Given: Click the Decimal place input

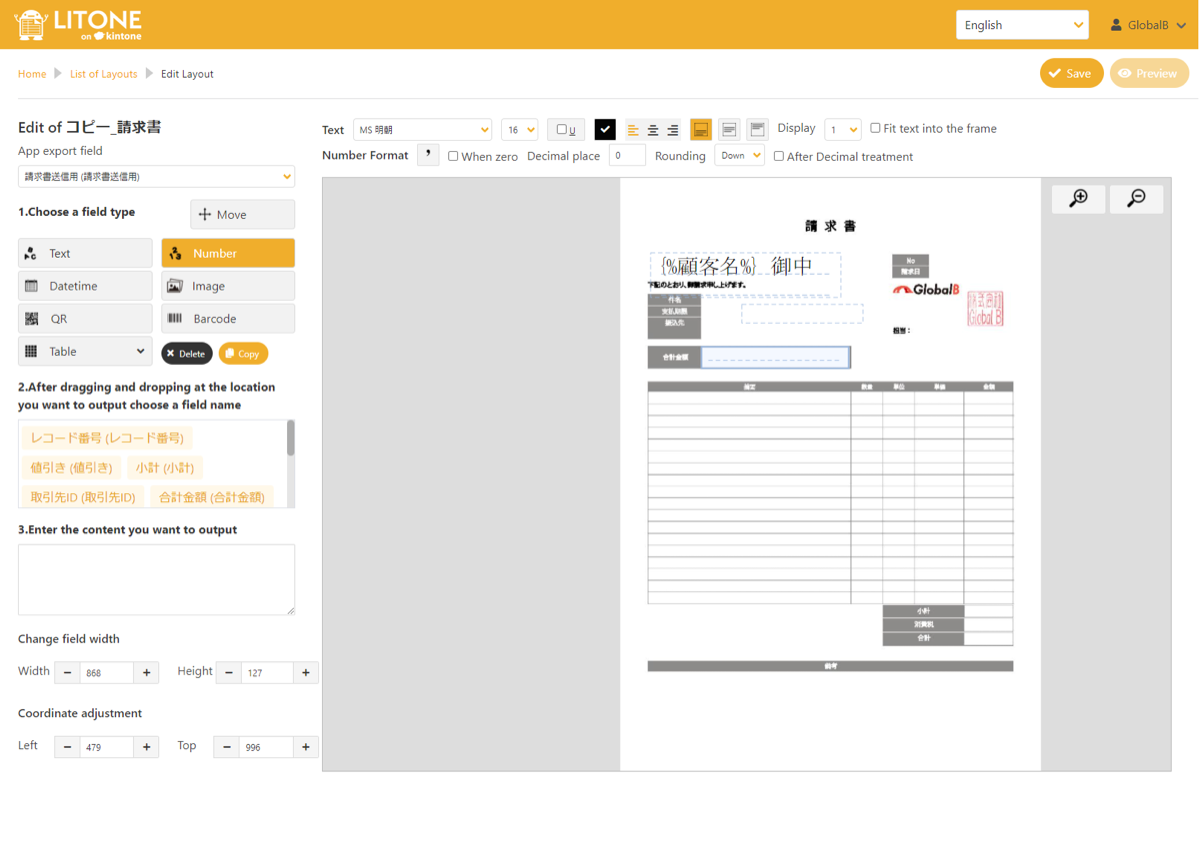Looking at the screenshot, I should (x=627, y=156).
